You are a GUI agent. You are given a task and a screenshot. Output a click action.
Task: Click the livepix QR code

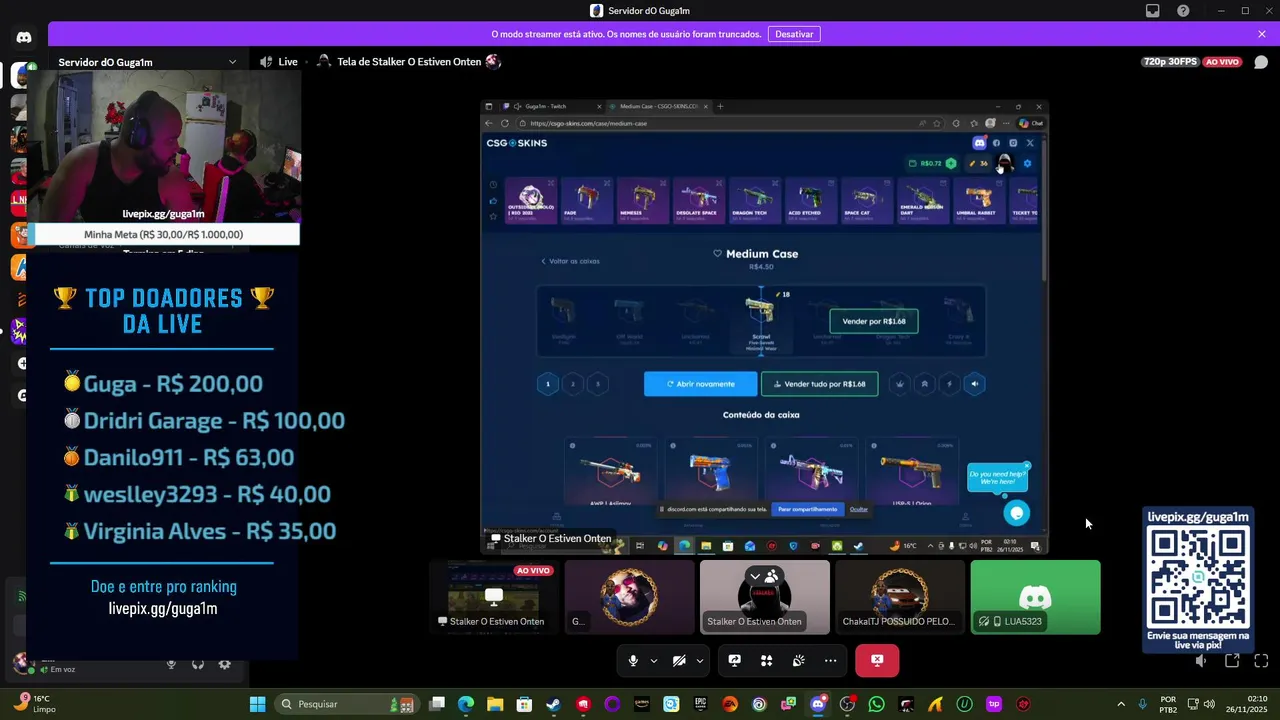[x=1198, y=576]
